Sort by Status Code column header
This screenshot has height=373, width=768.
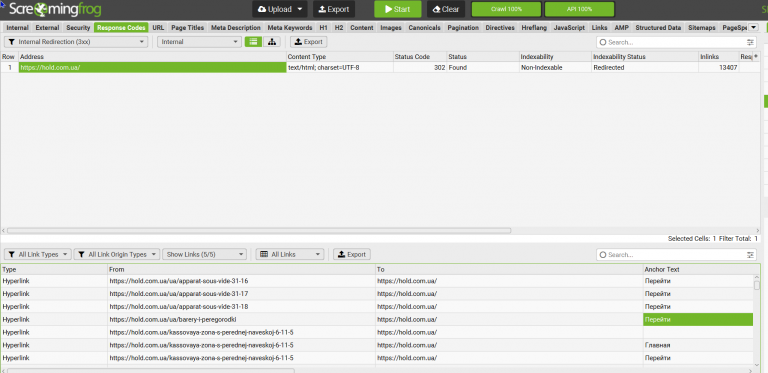point(420,57)
